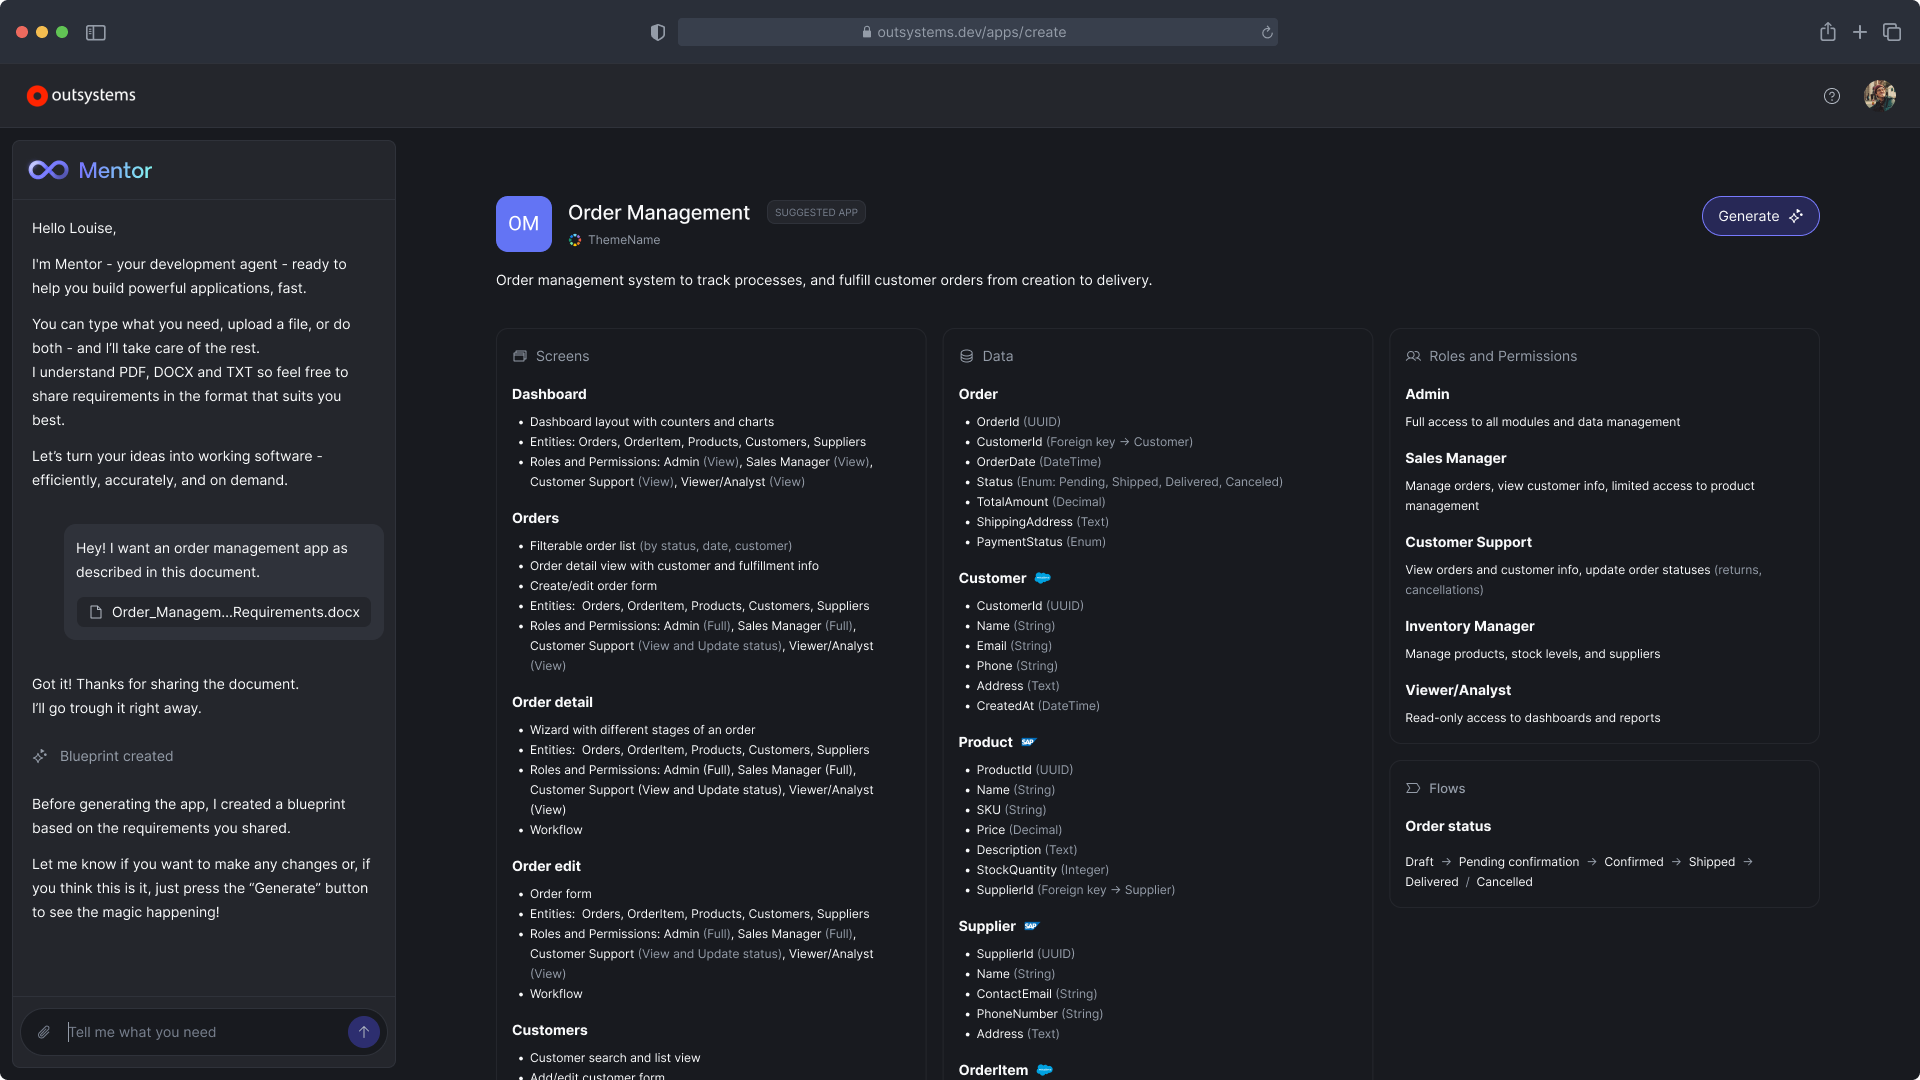Click the Roles and Permissions people icon

click(x=1413, y=356)
